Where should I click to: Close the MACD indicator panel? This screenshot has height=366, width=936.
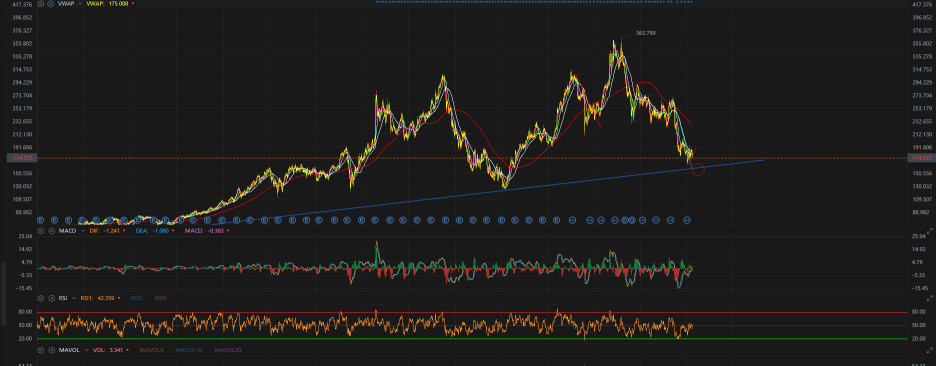click(x=50, y=230)
